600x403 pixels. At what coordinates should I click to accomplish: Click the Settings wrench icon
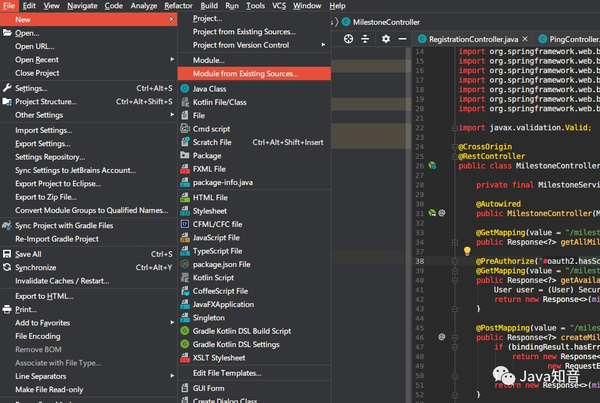pyautogui.click(x=7, y=88)
